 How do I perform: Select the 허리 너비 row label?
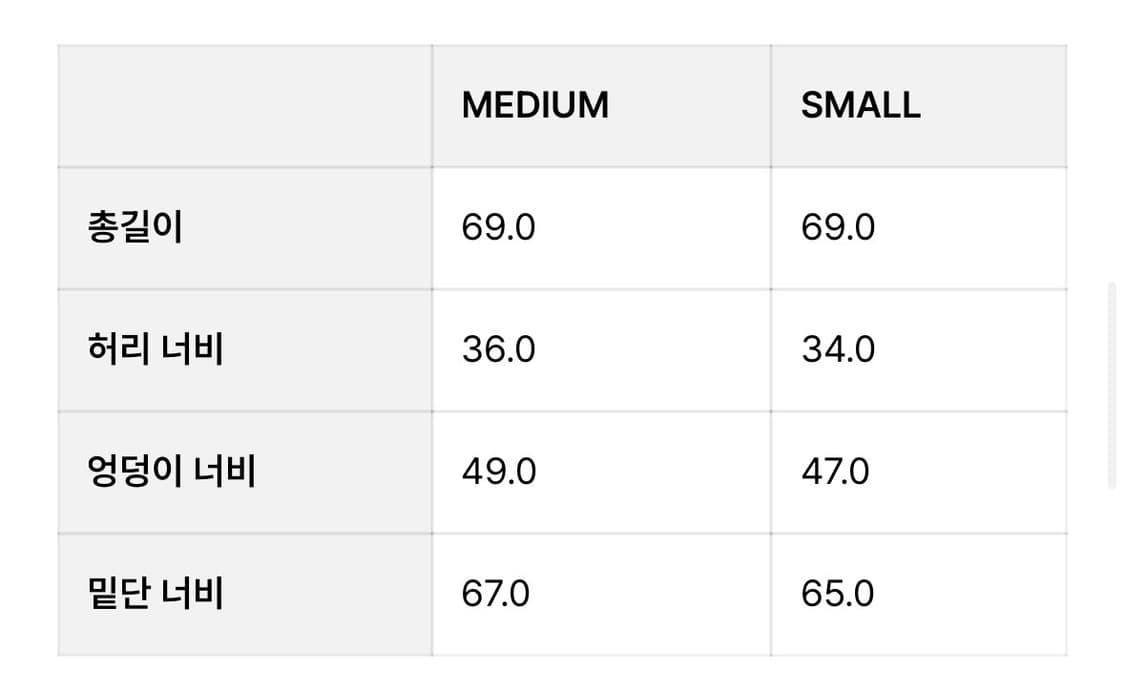pos(155,350)
